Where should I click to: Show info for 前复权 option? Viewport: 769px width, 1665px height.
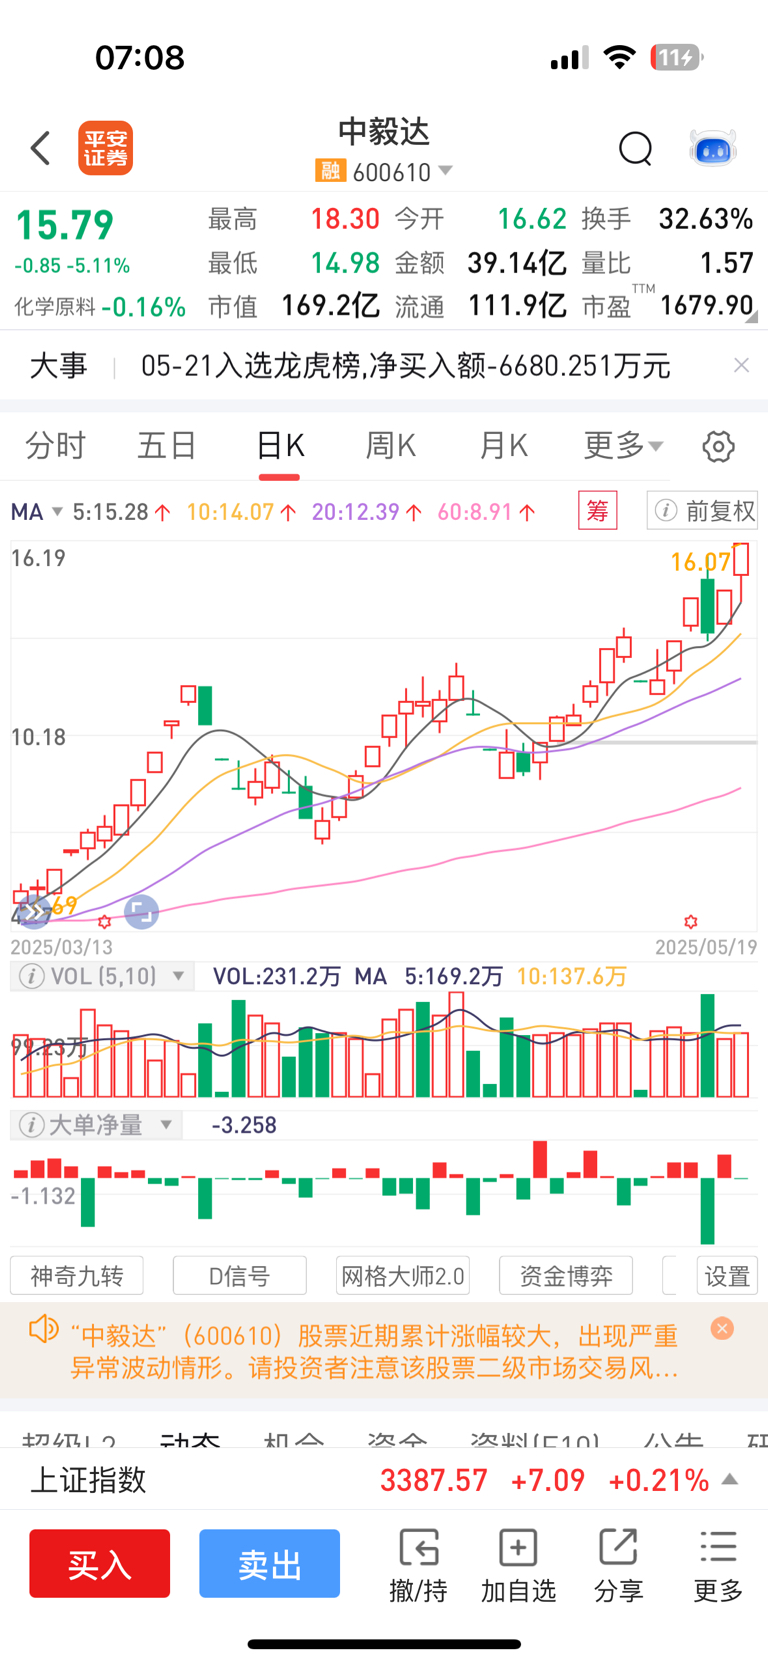click(x=665, y=511)
